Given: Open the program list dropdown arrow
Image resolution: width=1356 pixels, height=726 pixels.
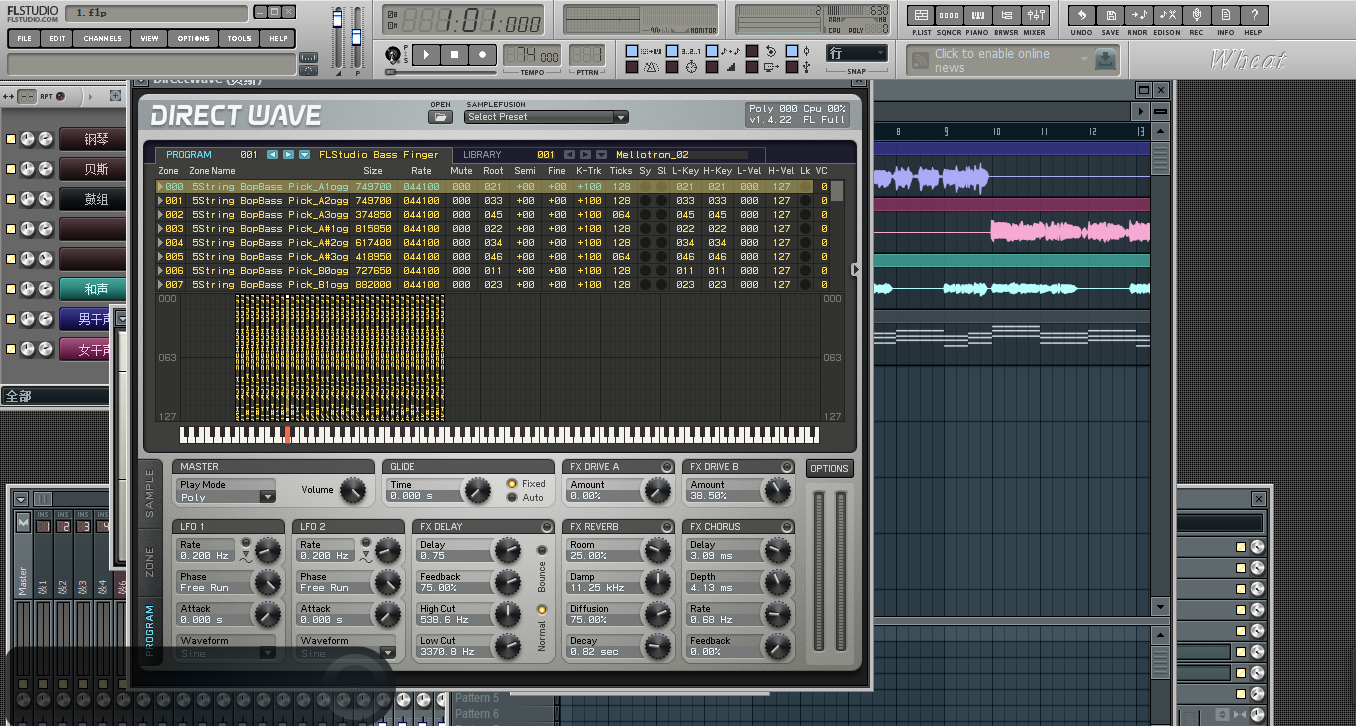Looking at the screenshot, I should click(304, 155).
